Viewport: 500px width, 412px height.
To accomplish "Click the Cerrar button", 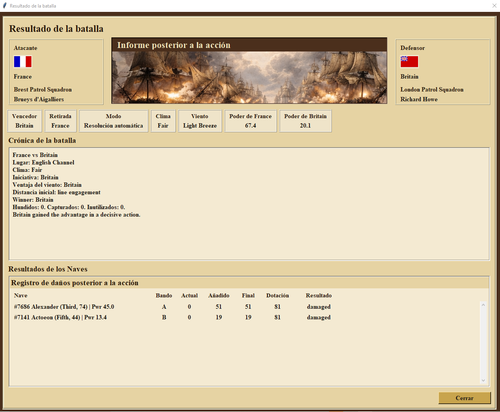I will tap(464, 398).
